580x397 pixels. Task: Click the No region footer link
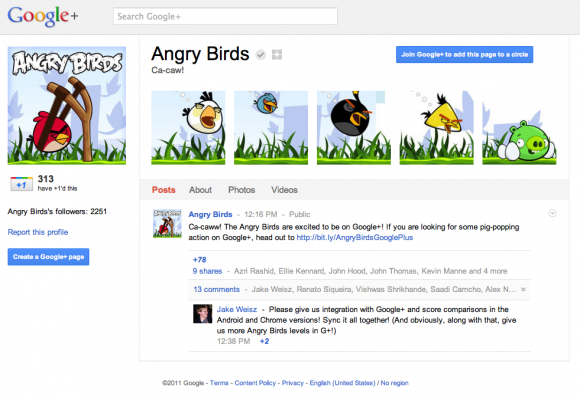click(x=394, y=383)
